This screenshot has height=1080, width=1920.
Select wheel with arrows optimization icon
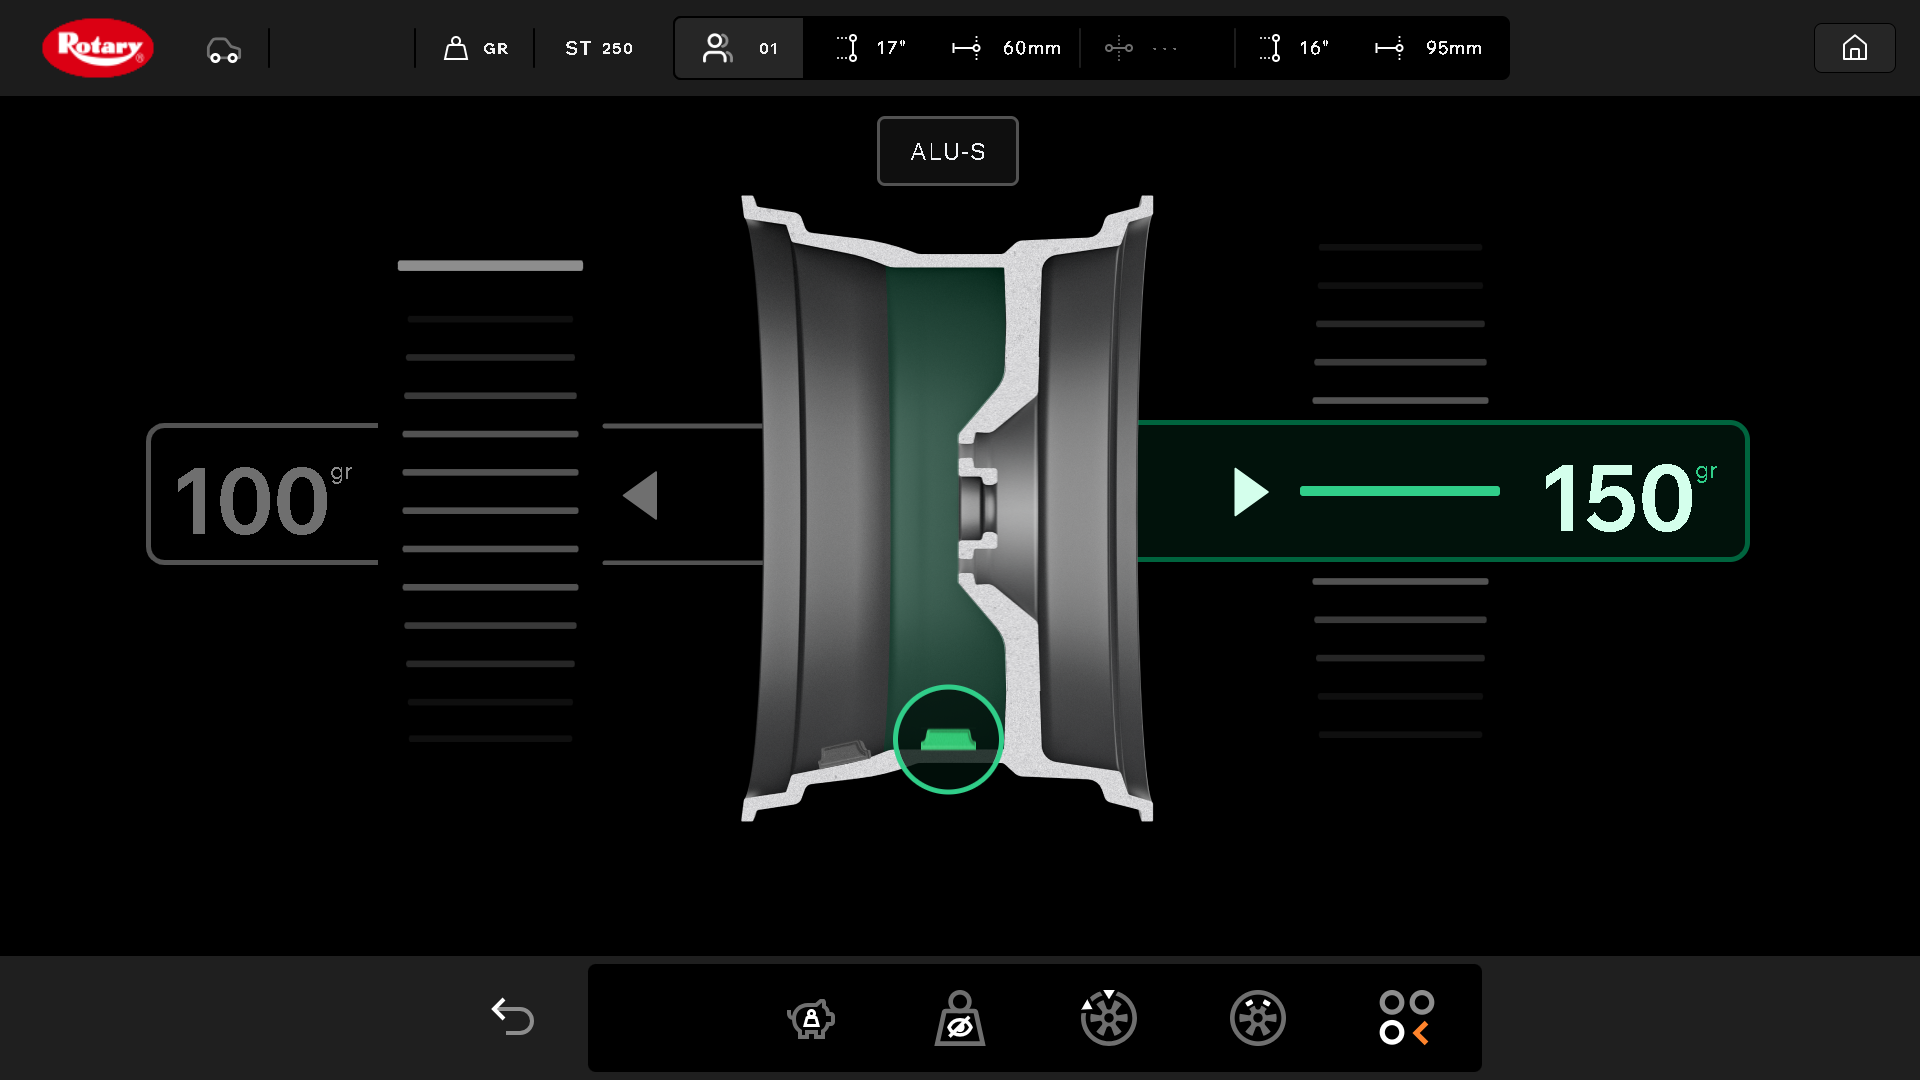1108,1018
